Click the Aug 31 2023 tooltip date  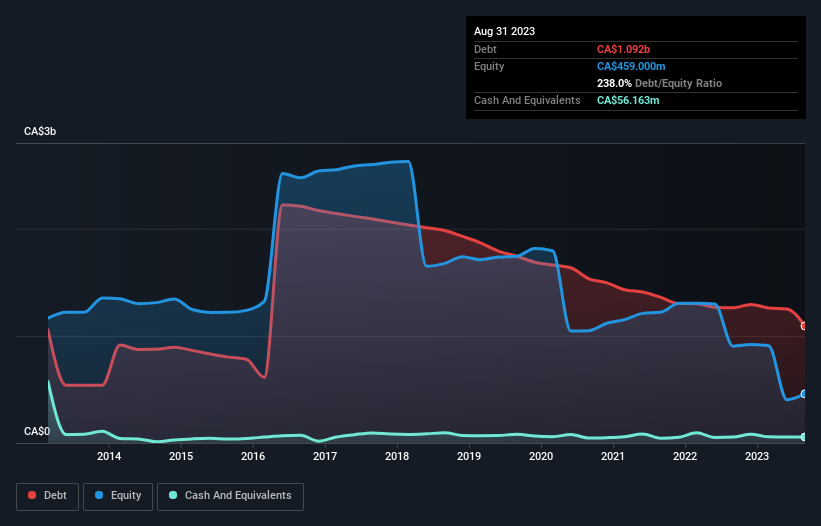(504, 31)
